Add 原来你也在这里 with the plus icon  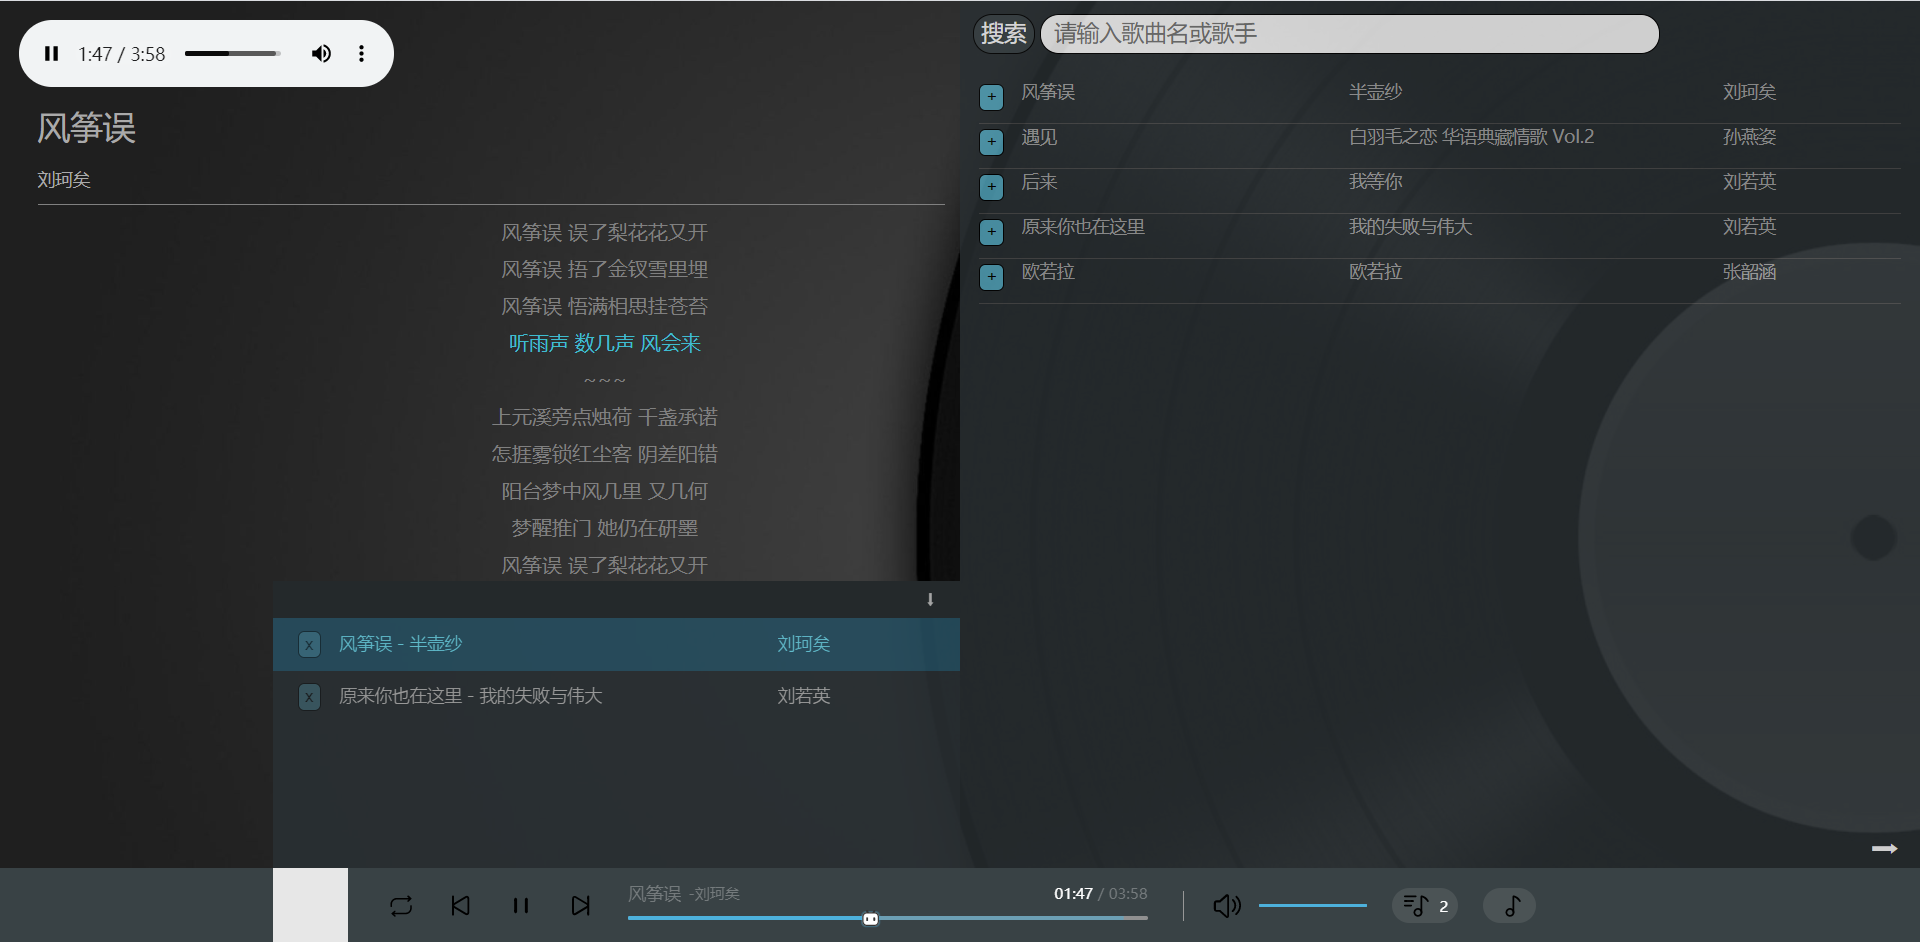pos(991,232)
